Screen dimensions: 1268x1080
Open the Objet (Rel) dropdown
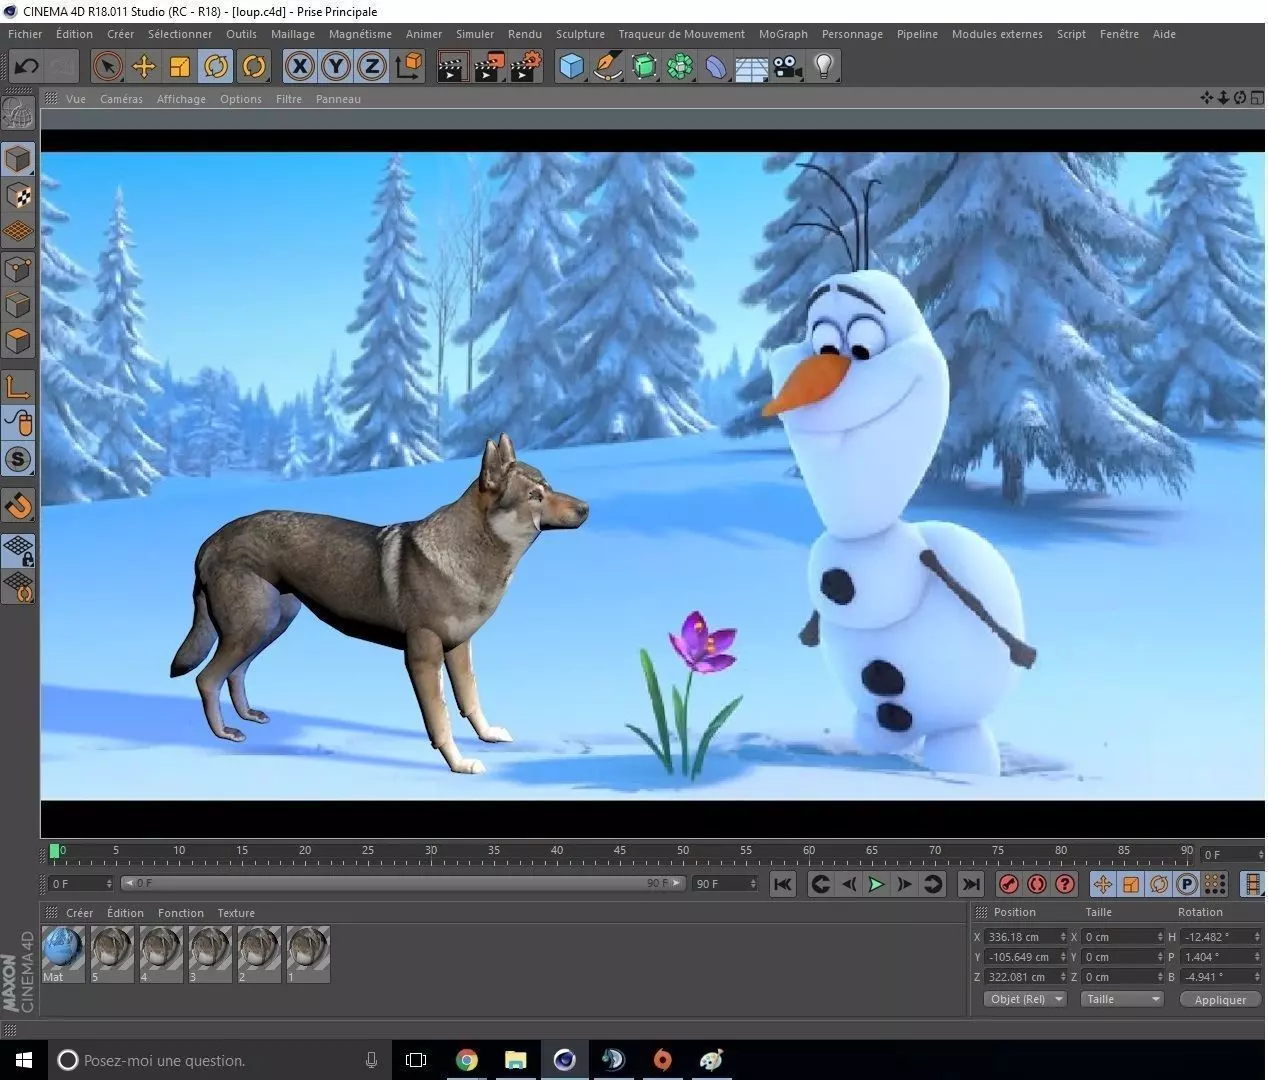(x=1026, y=999)
